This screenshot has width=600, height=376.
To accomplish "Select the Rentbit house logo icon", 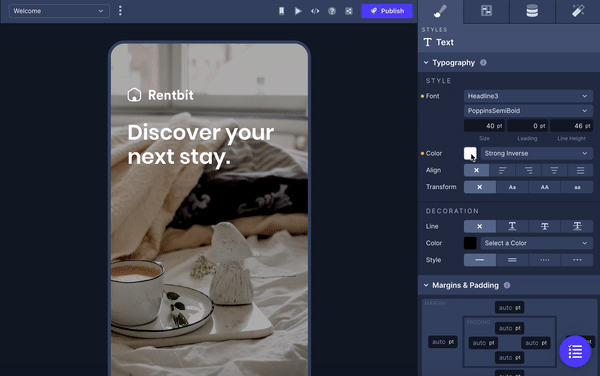I will (134, 95).
